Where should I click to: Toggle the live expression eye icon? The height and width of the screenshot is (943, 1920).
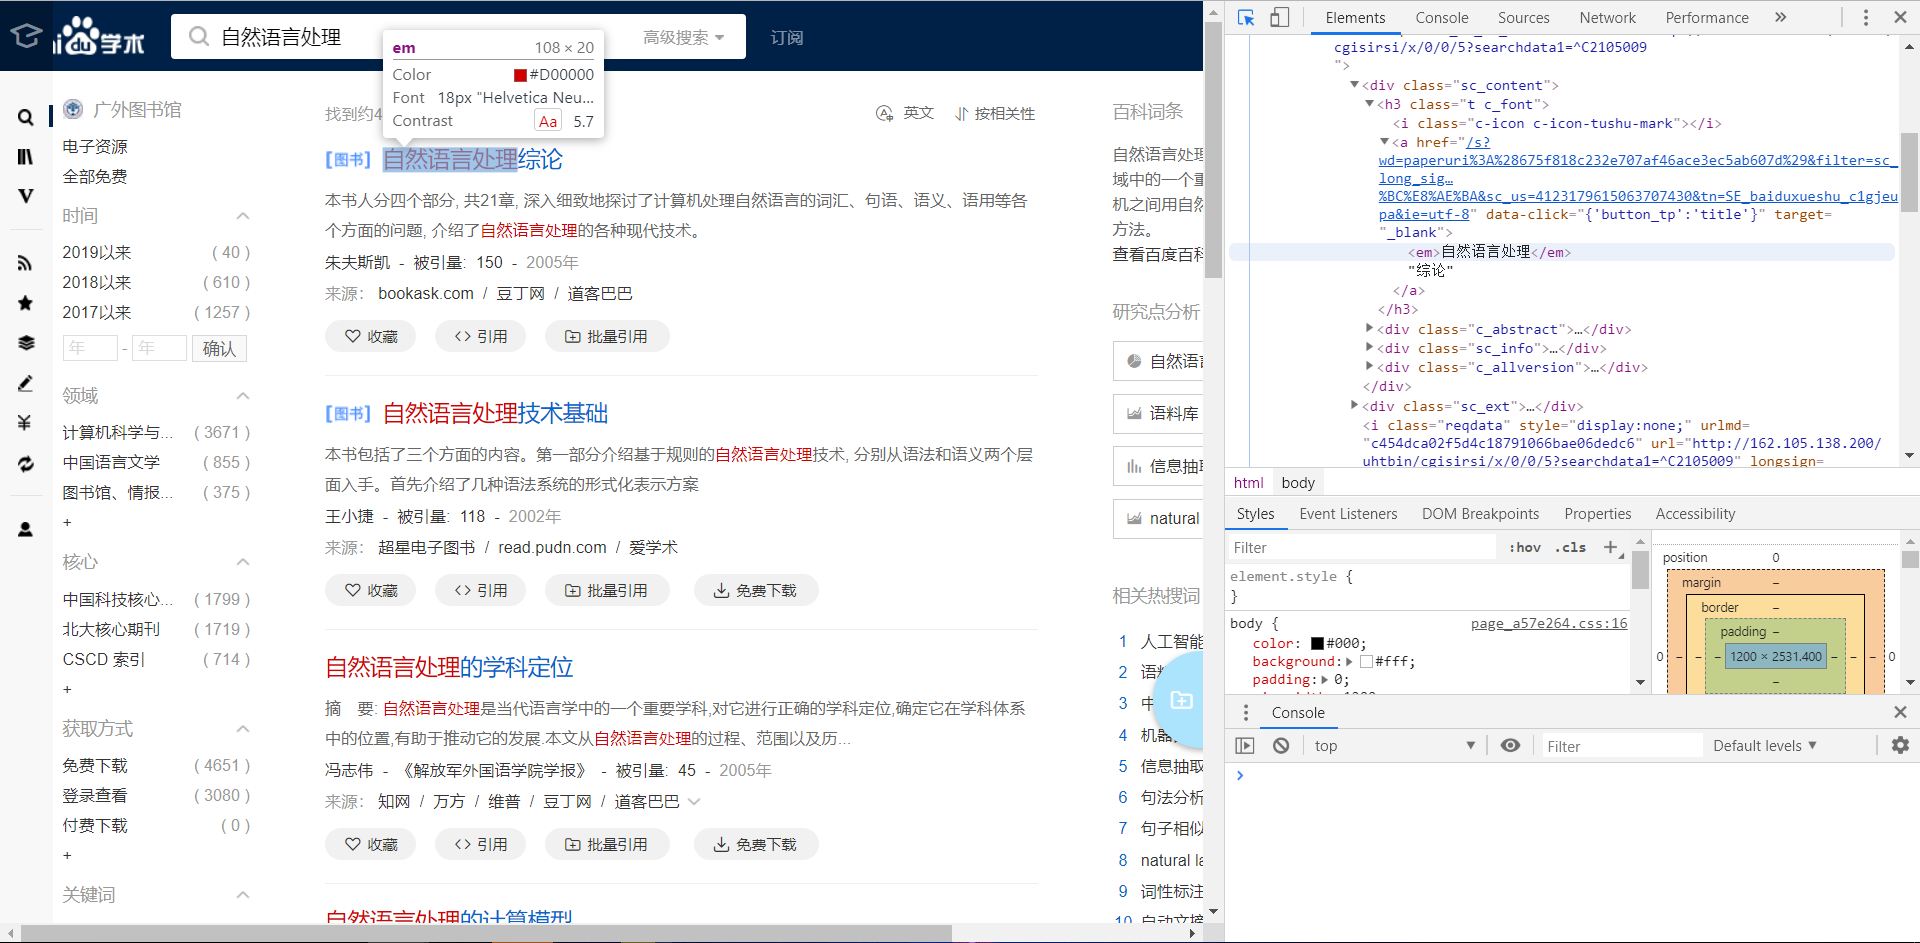coord(1510,745)
